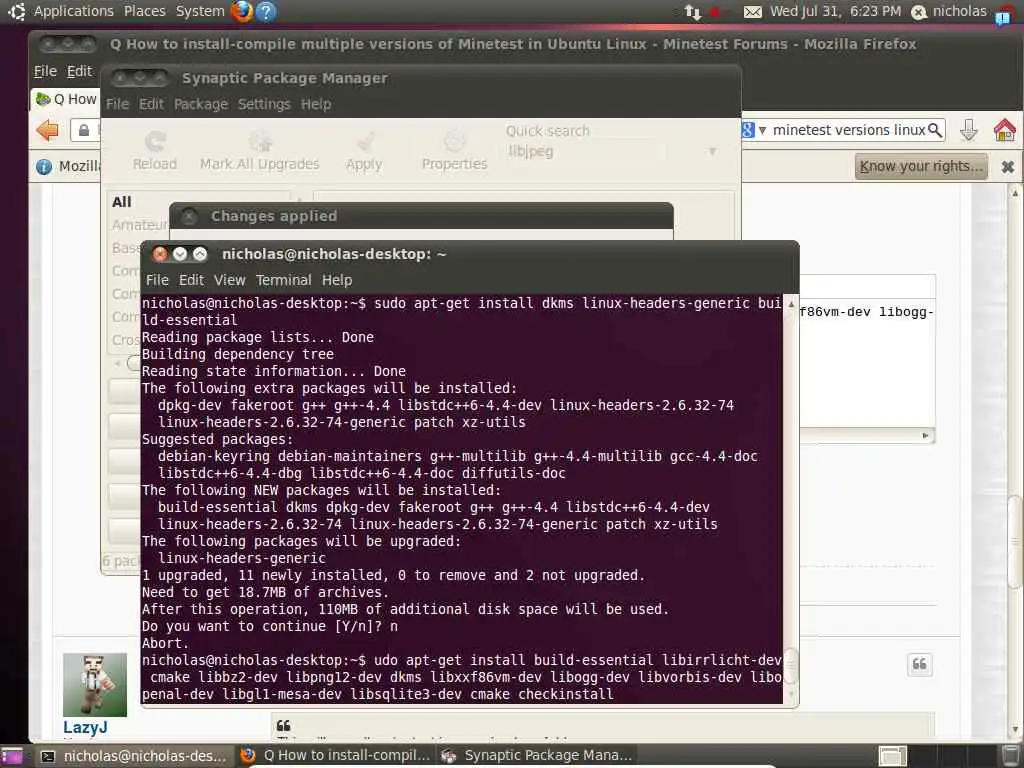Open the System menu in top panel
Screen dimensions: 1024x768
(x=200, y=11)
